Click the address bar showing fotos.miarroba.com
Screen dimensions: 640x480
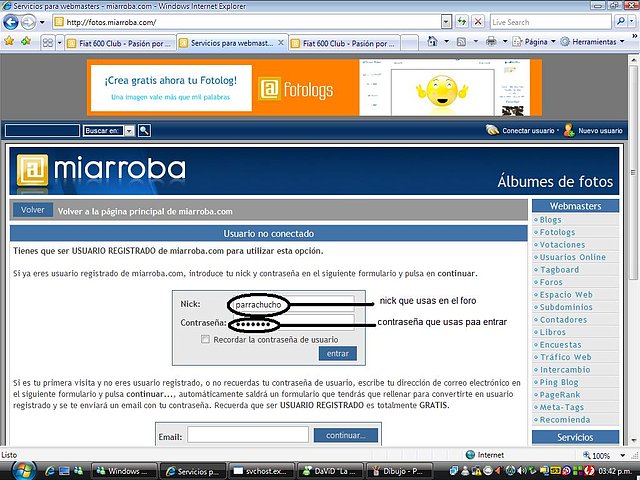point(247,22)
